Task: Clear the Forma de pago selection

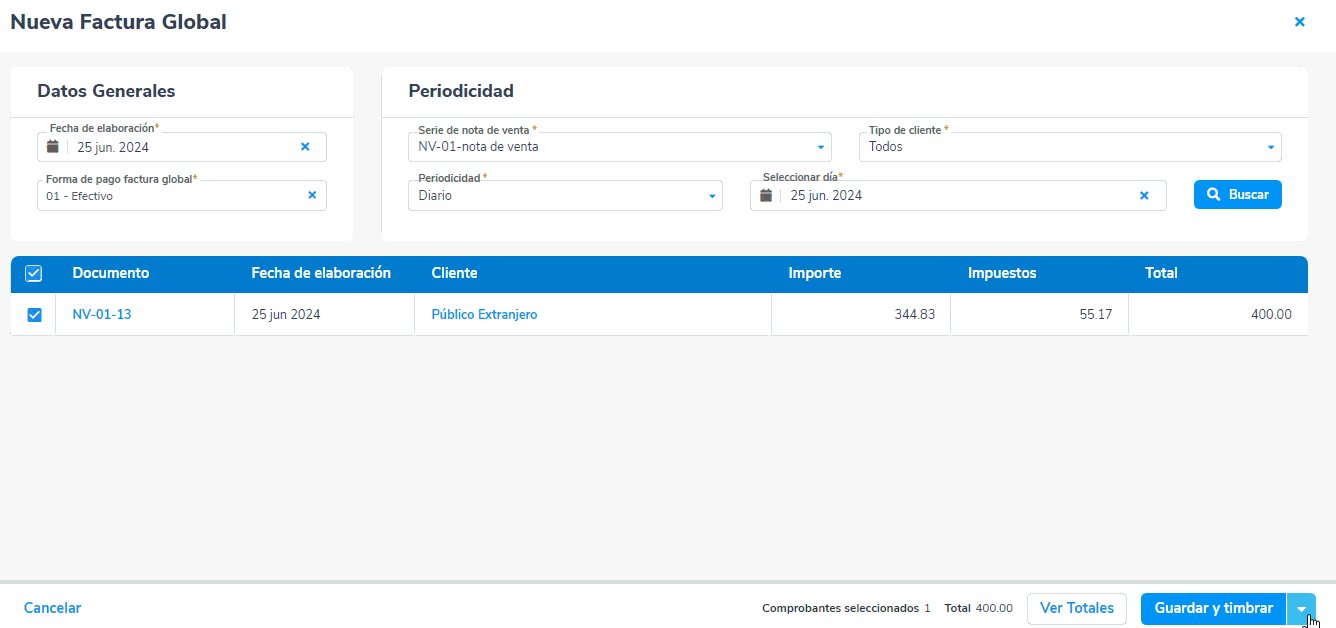Action: point(311,196)
